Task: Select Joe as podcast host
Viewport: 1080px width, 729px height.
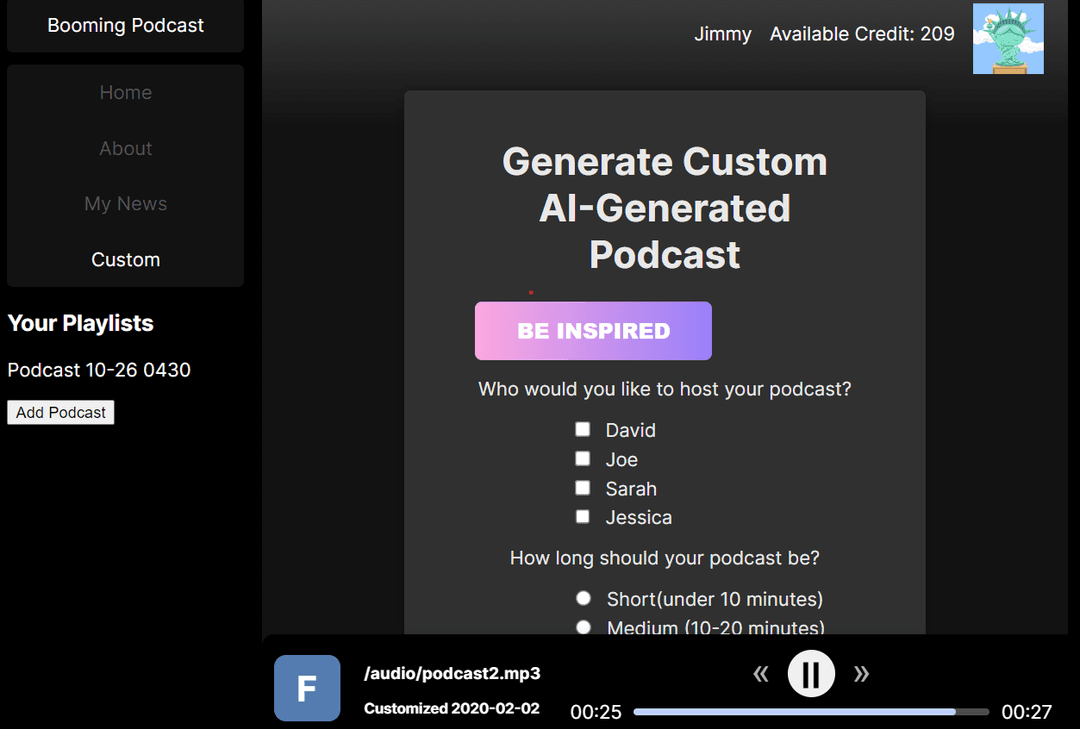Action: (x=582, y=458)
